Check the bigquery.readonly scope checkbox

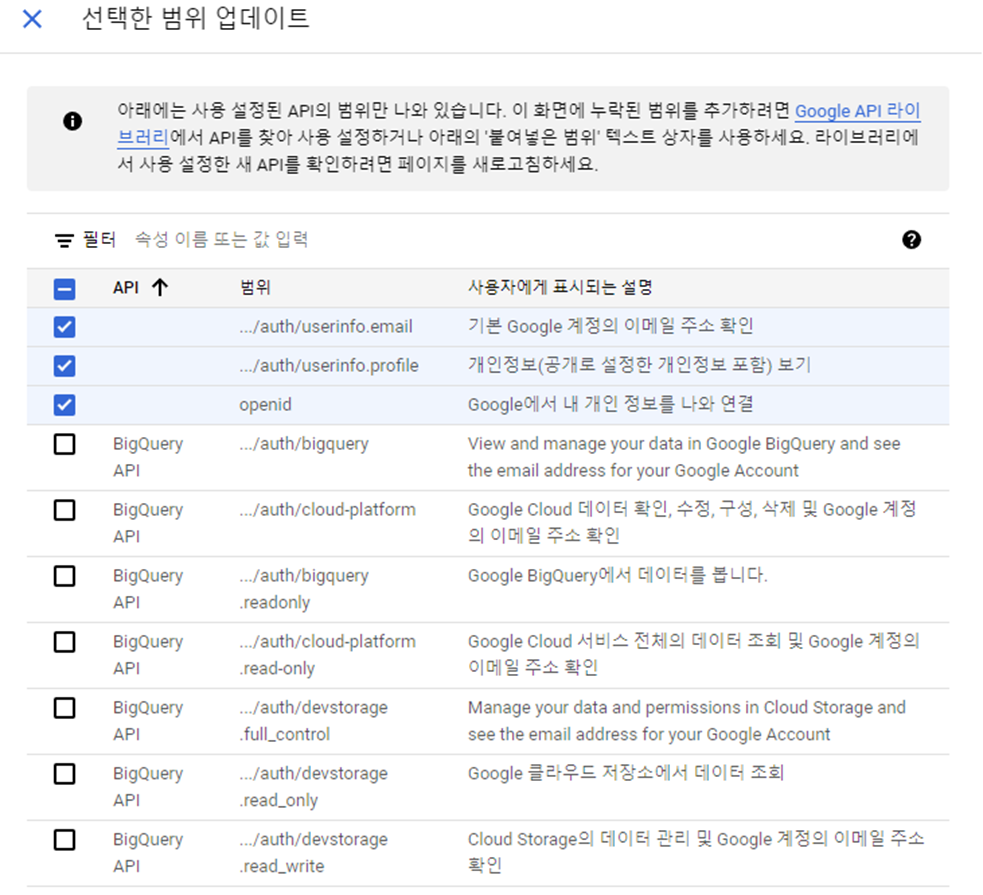pos(65,576)
